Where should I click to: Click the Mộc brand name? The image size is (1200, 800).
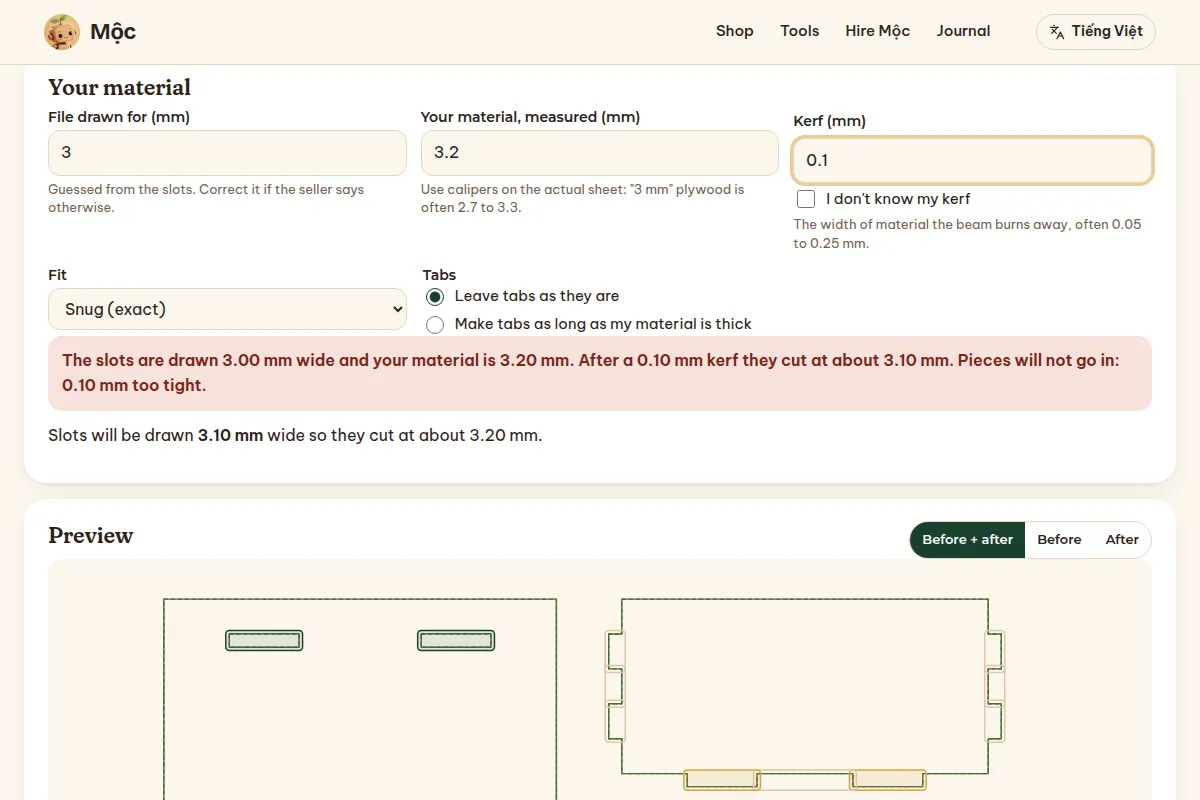[x=113, y=32]
